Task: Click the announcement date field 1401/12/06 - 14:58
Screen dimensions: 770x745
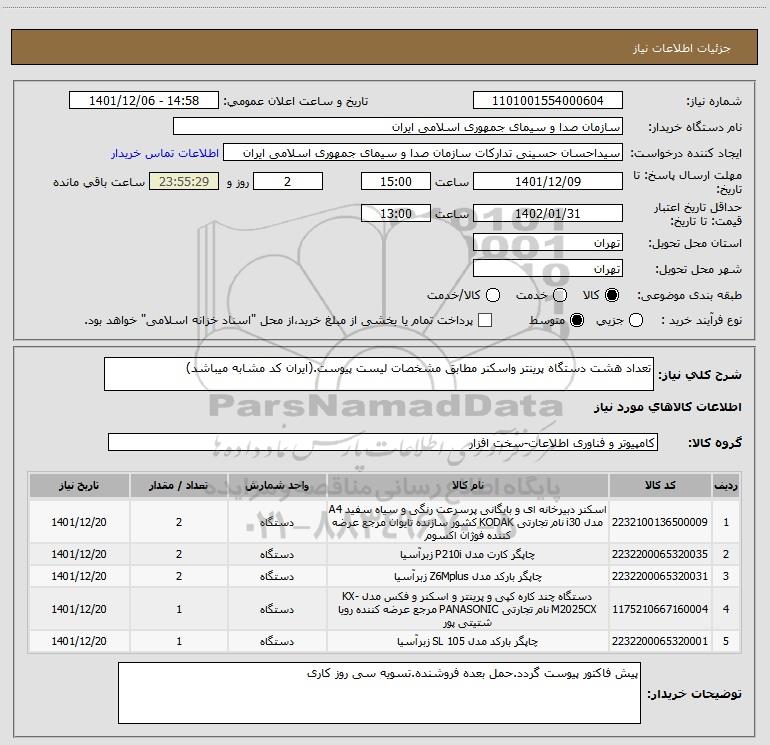Action: click(x=144, y=101)
